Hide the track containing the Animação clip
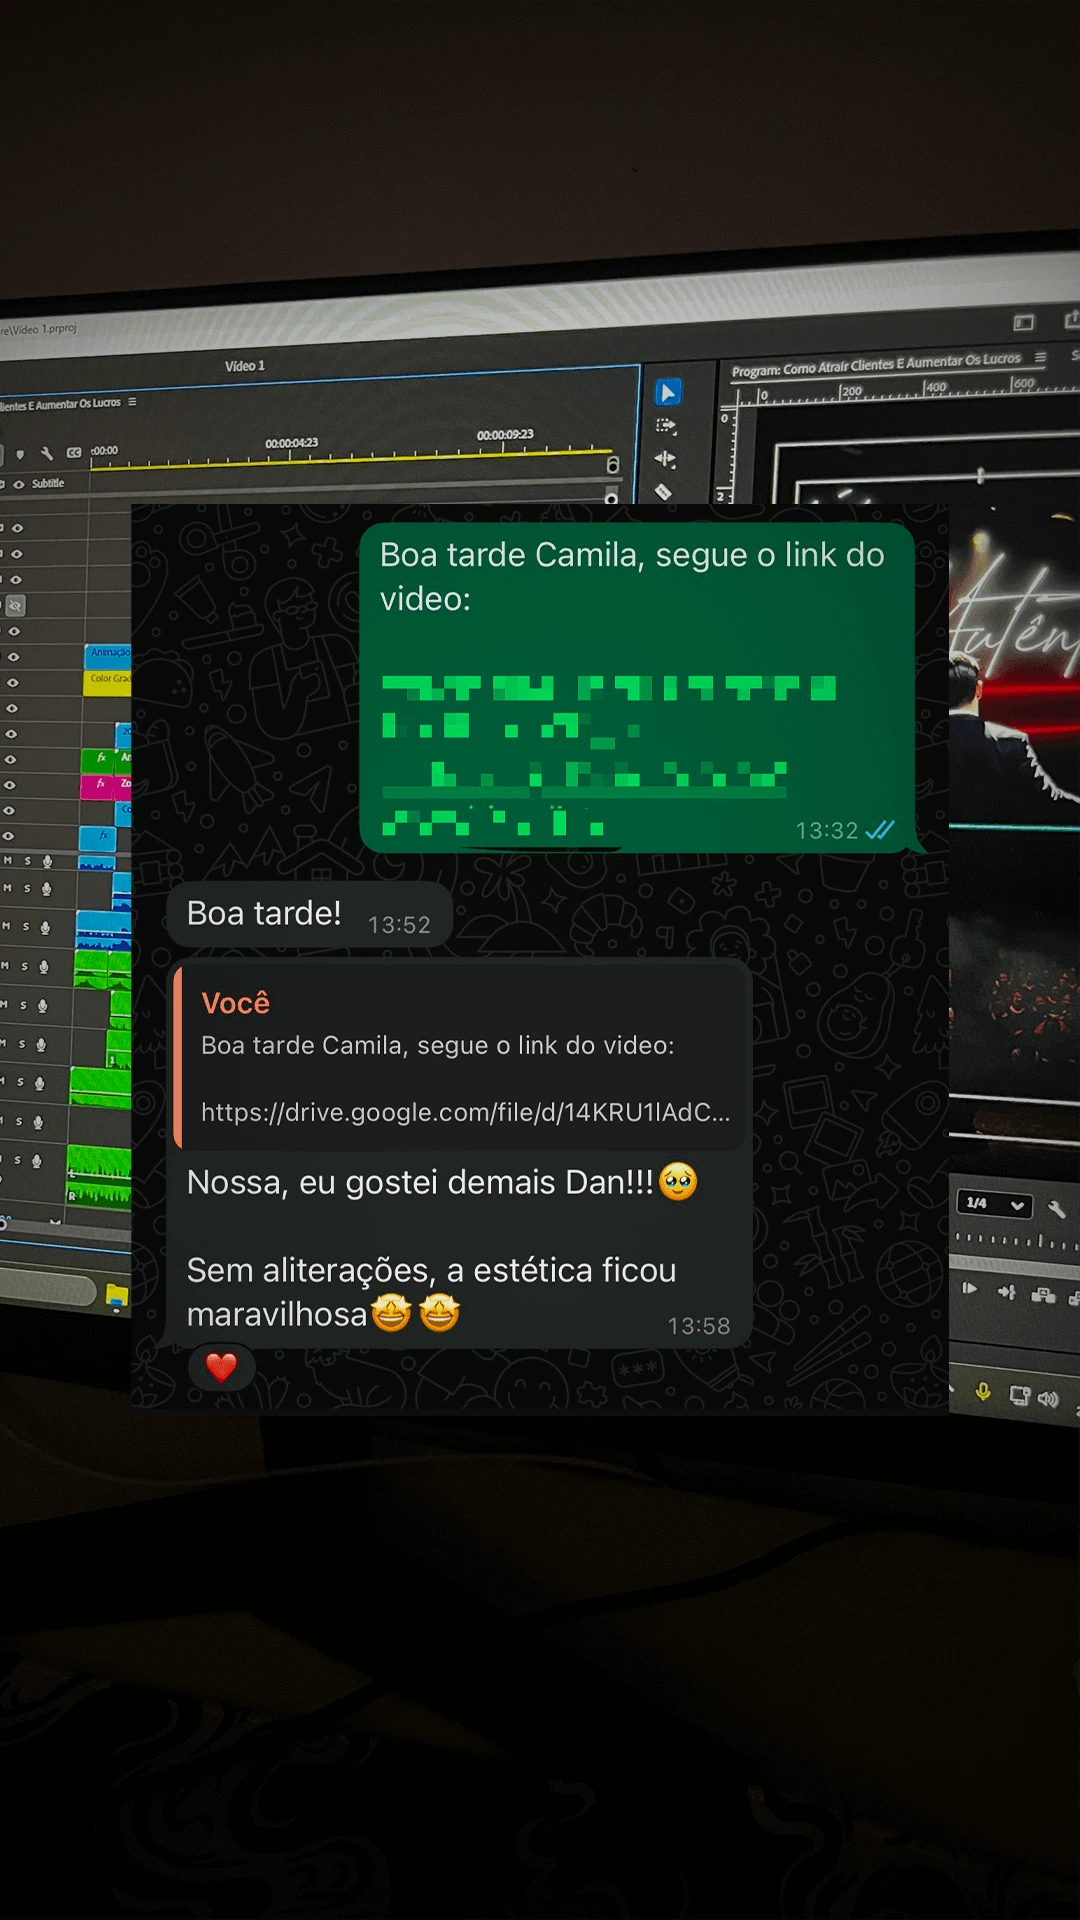 point(13,657)
